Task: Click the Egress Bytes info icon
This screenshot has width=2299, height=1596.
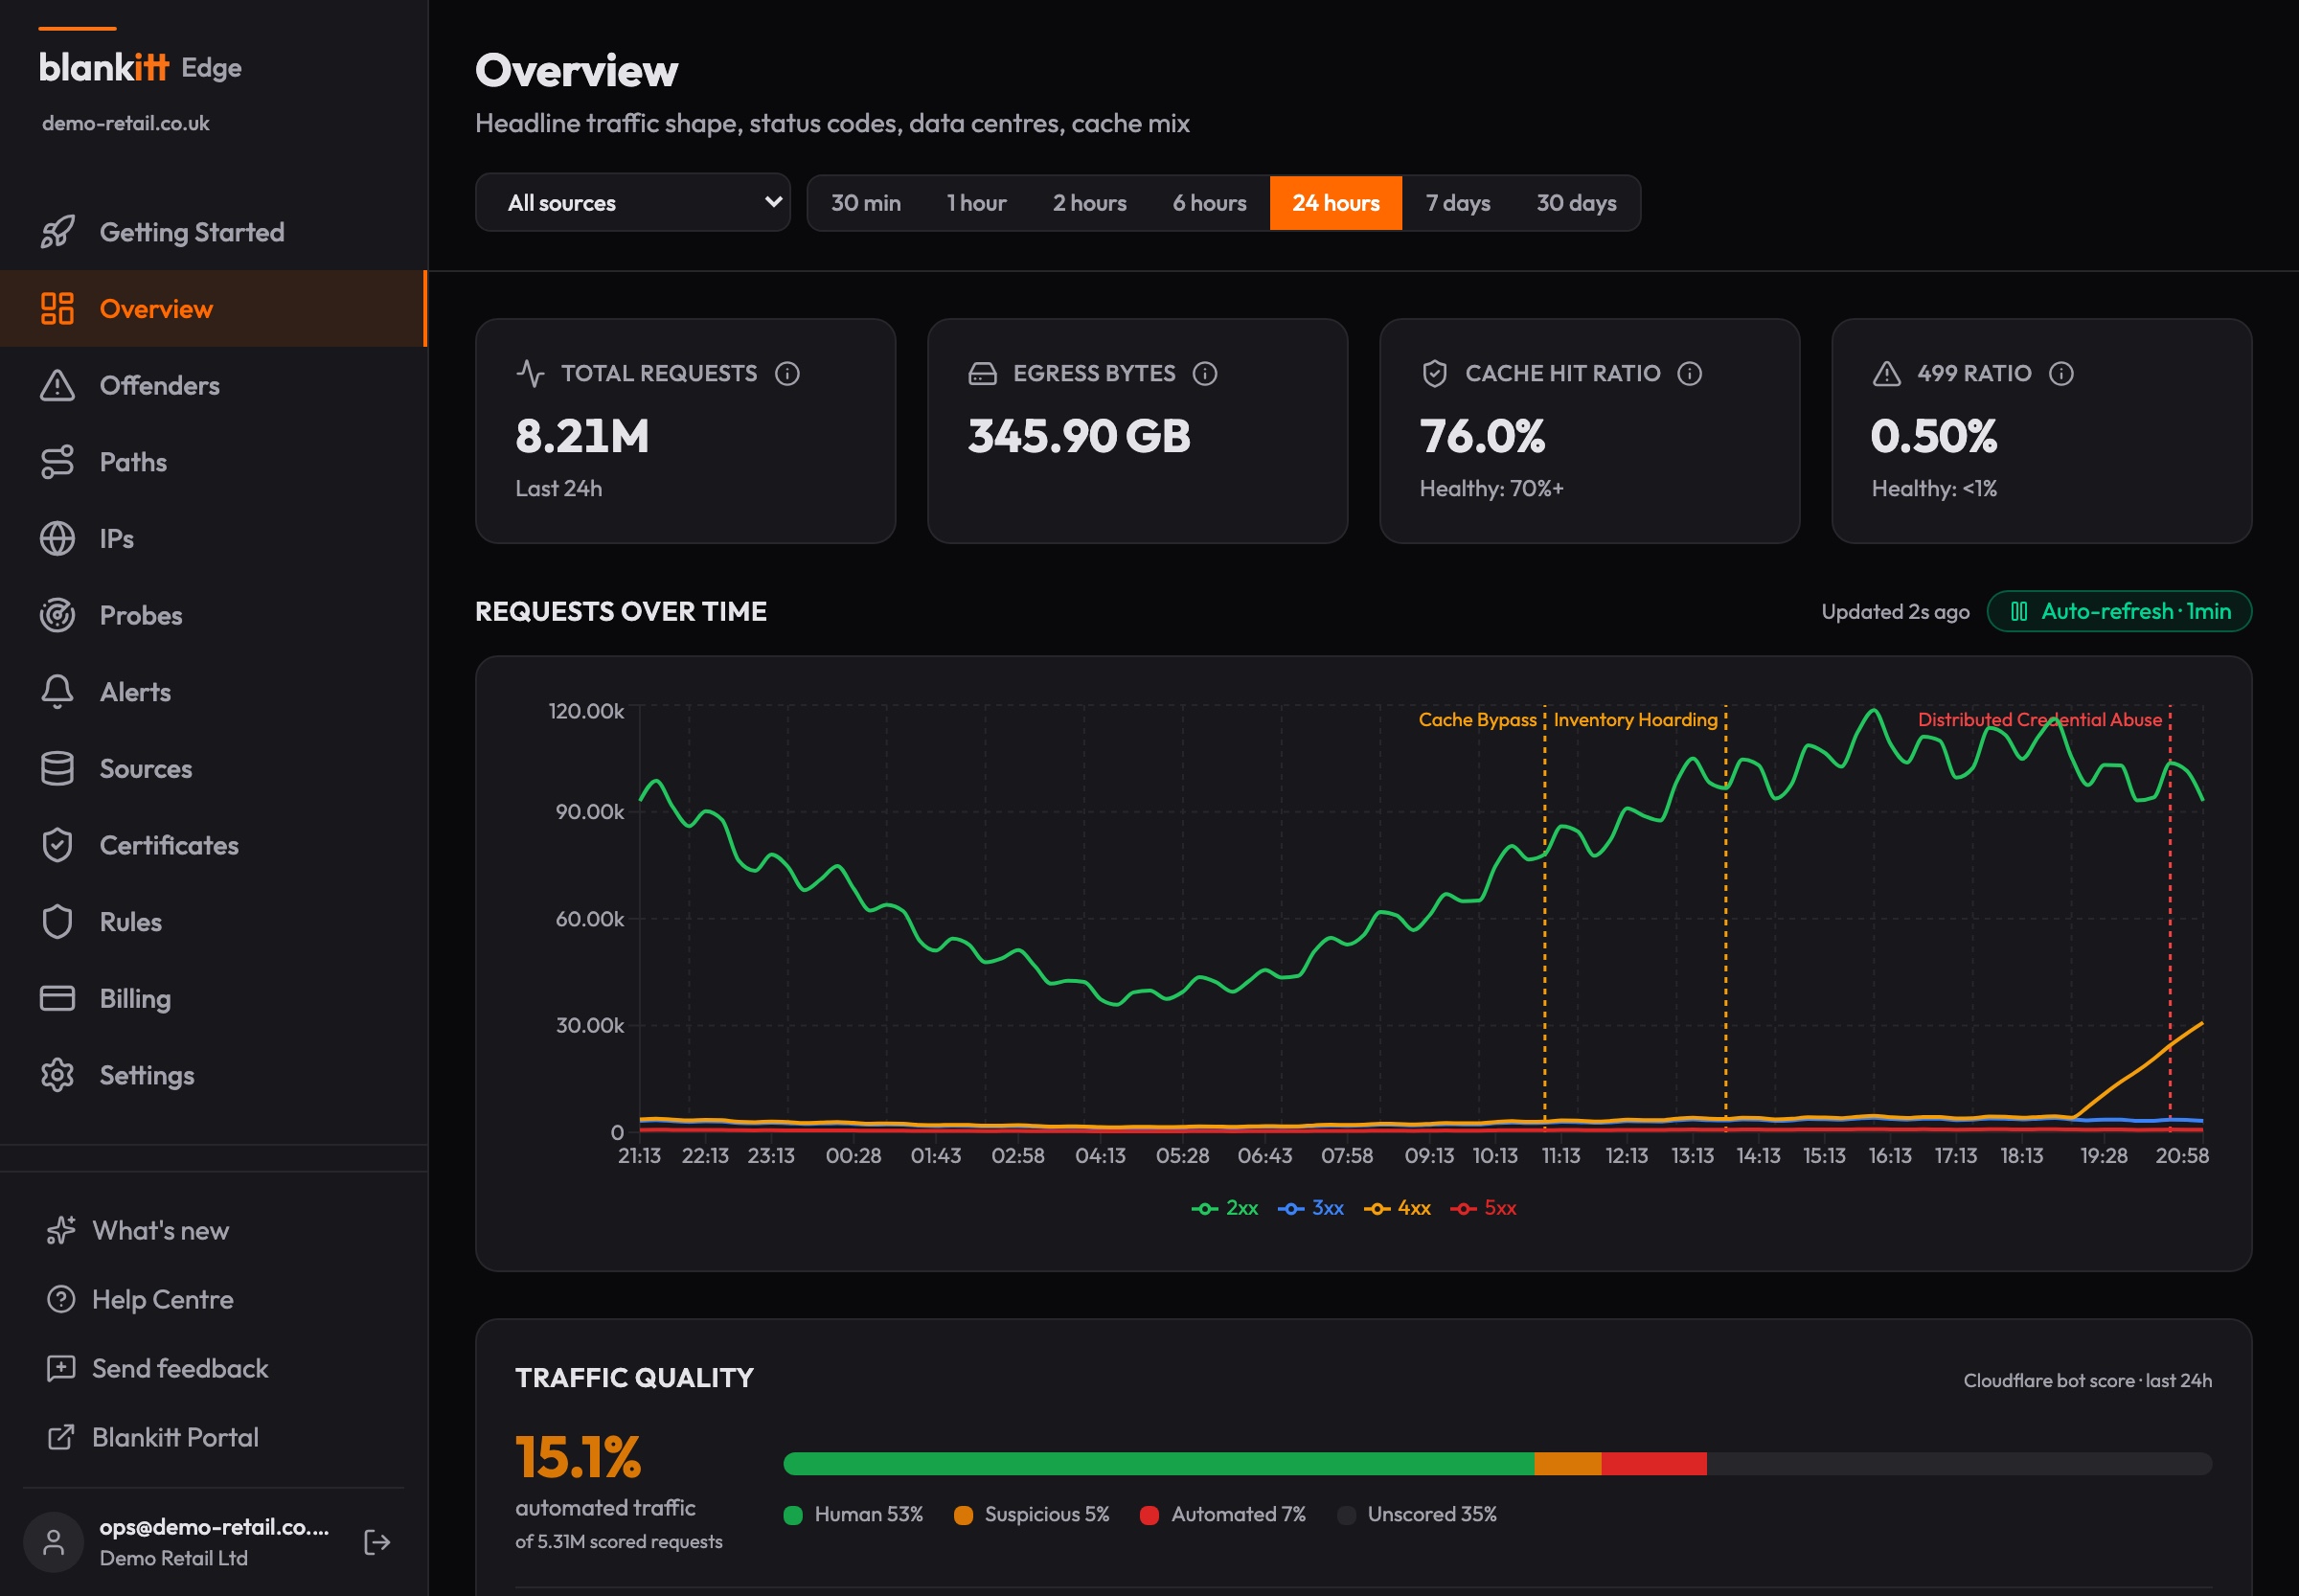Action: point(1205,374)
